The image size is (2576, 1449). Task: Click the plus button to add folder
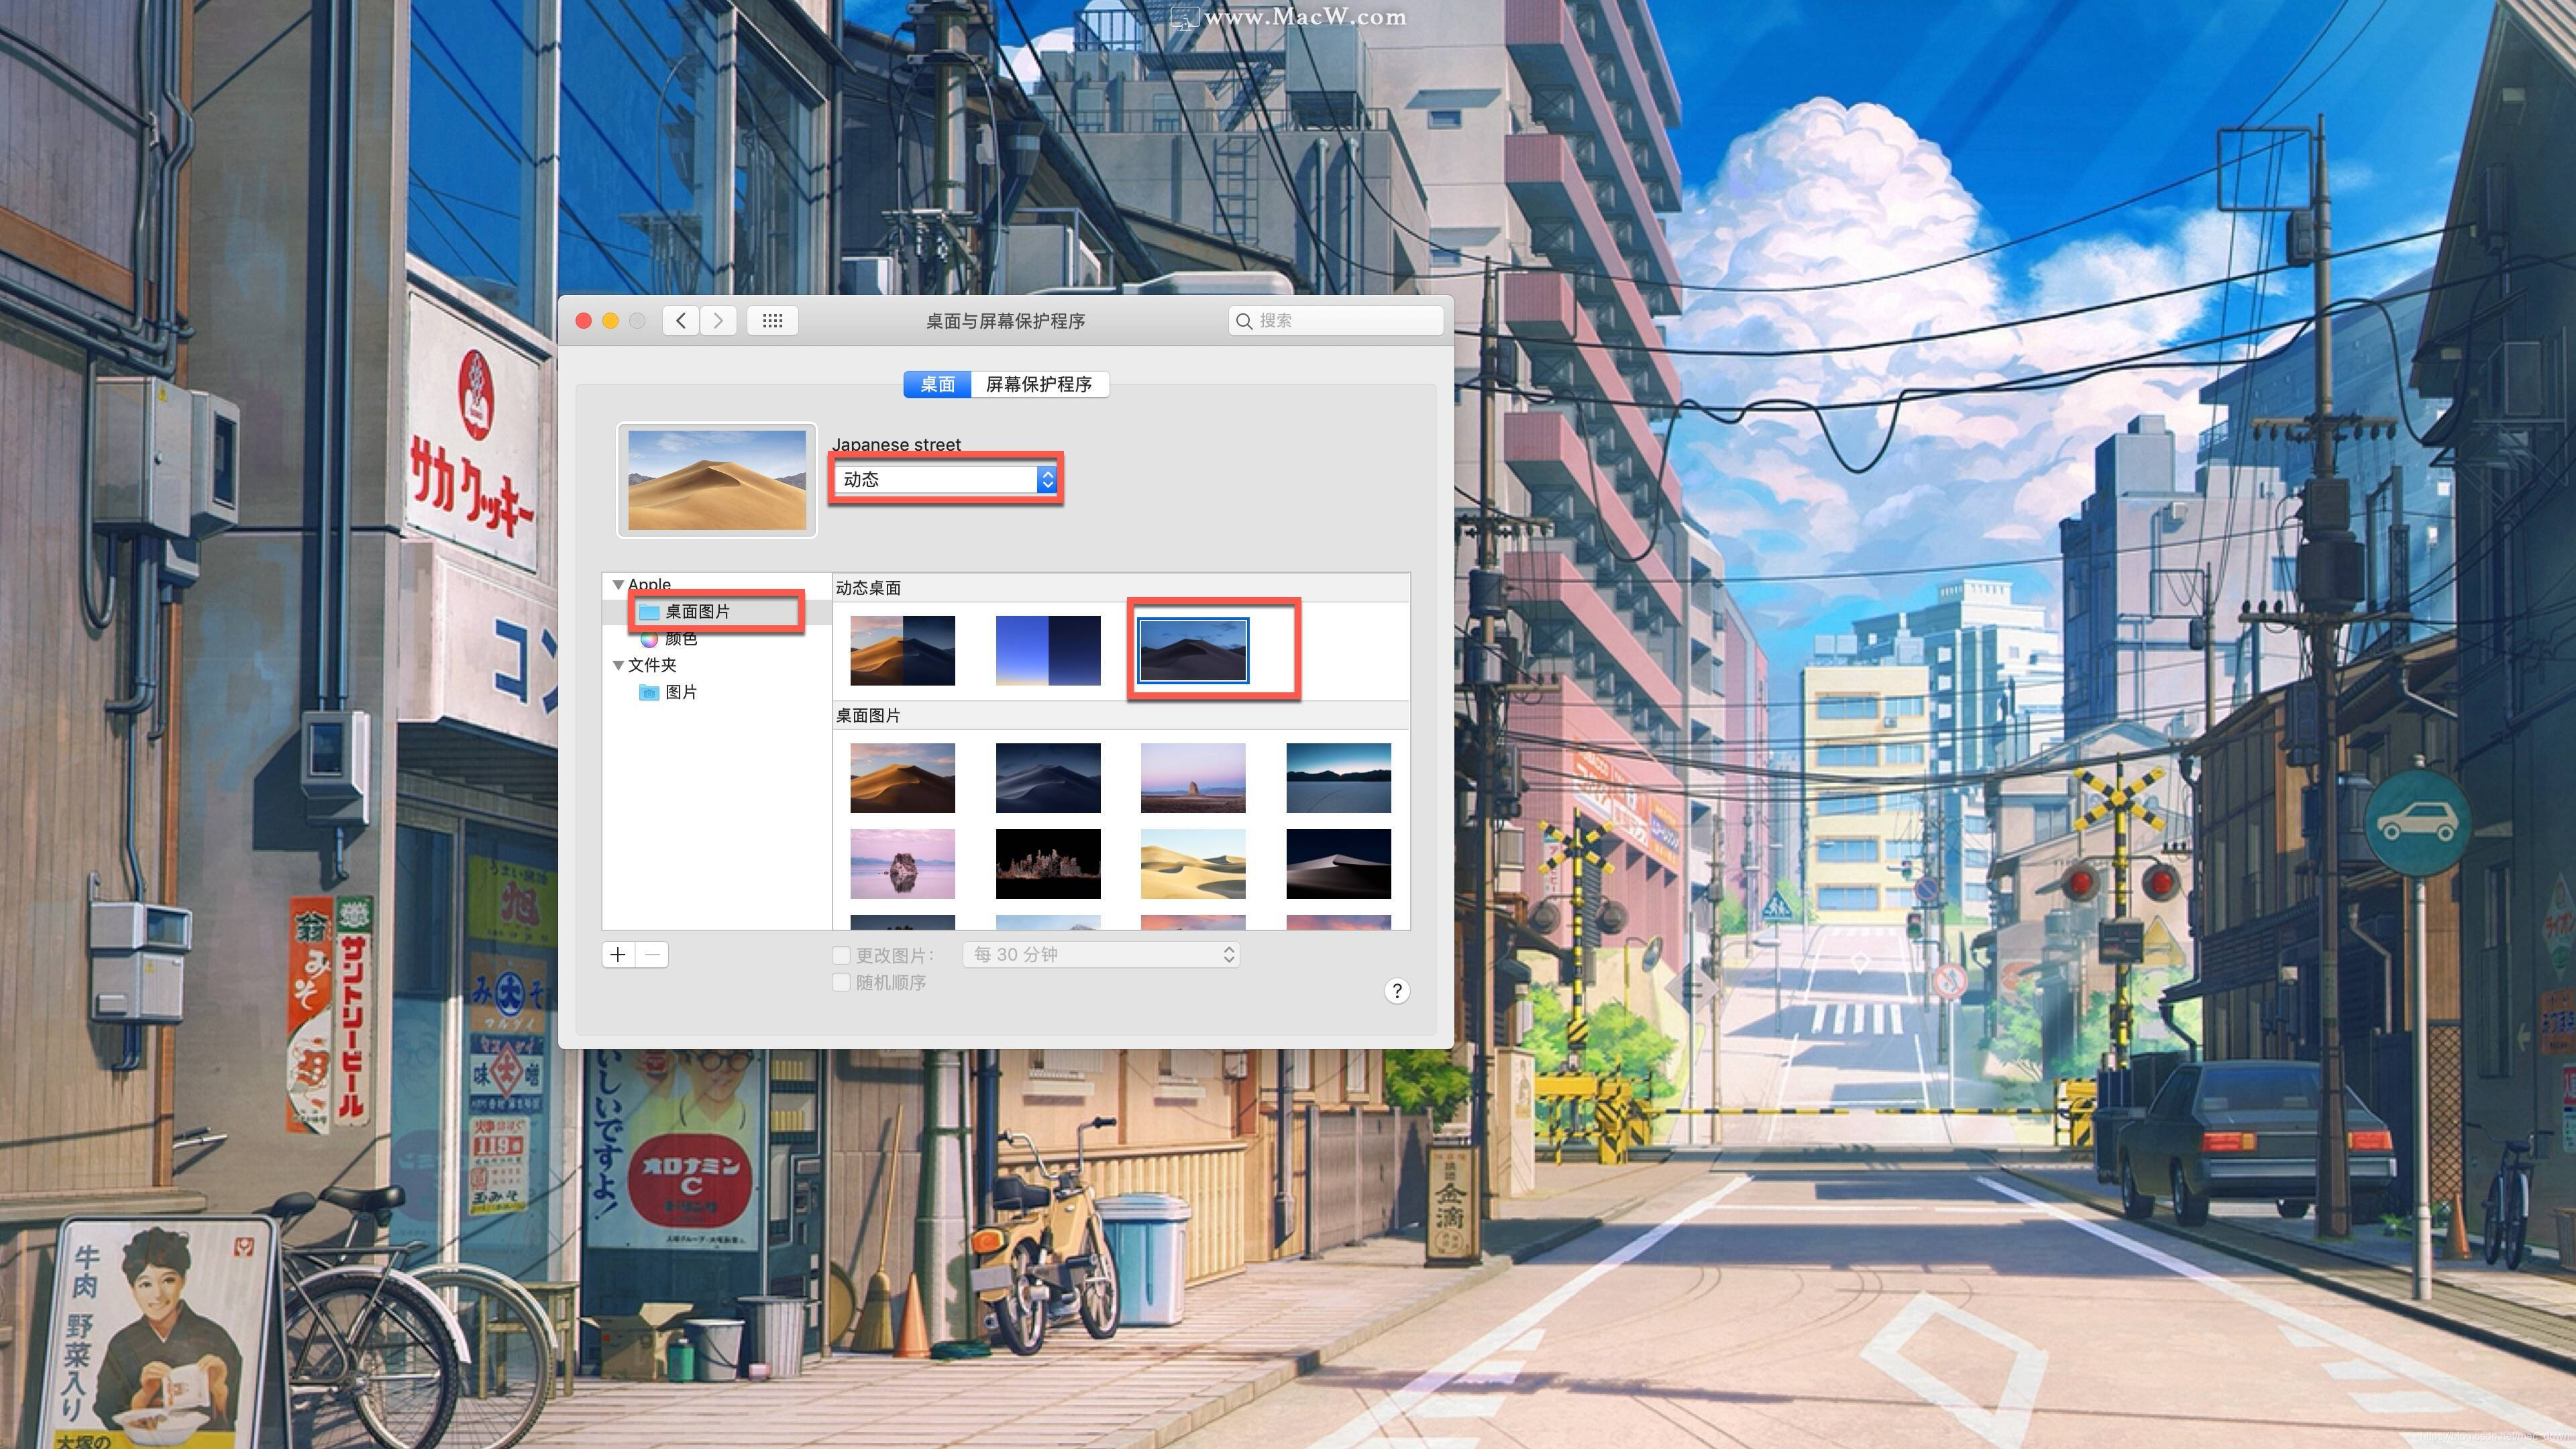click(x=618, y=955)
